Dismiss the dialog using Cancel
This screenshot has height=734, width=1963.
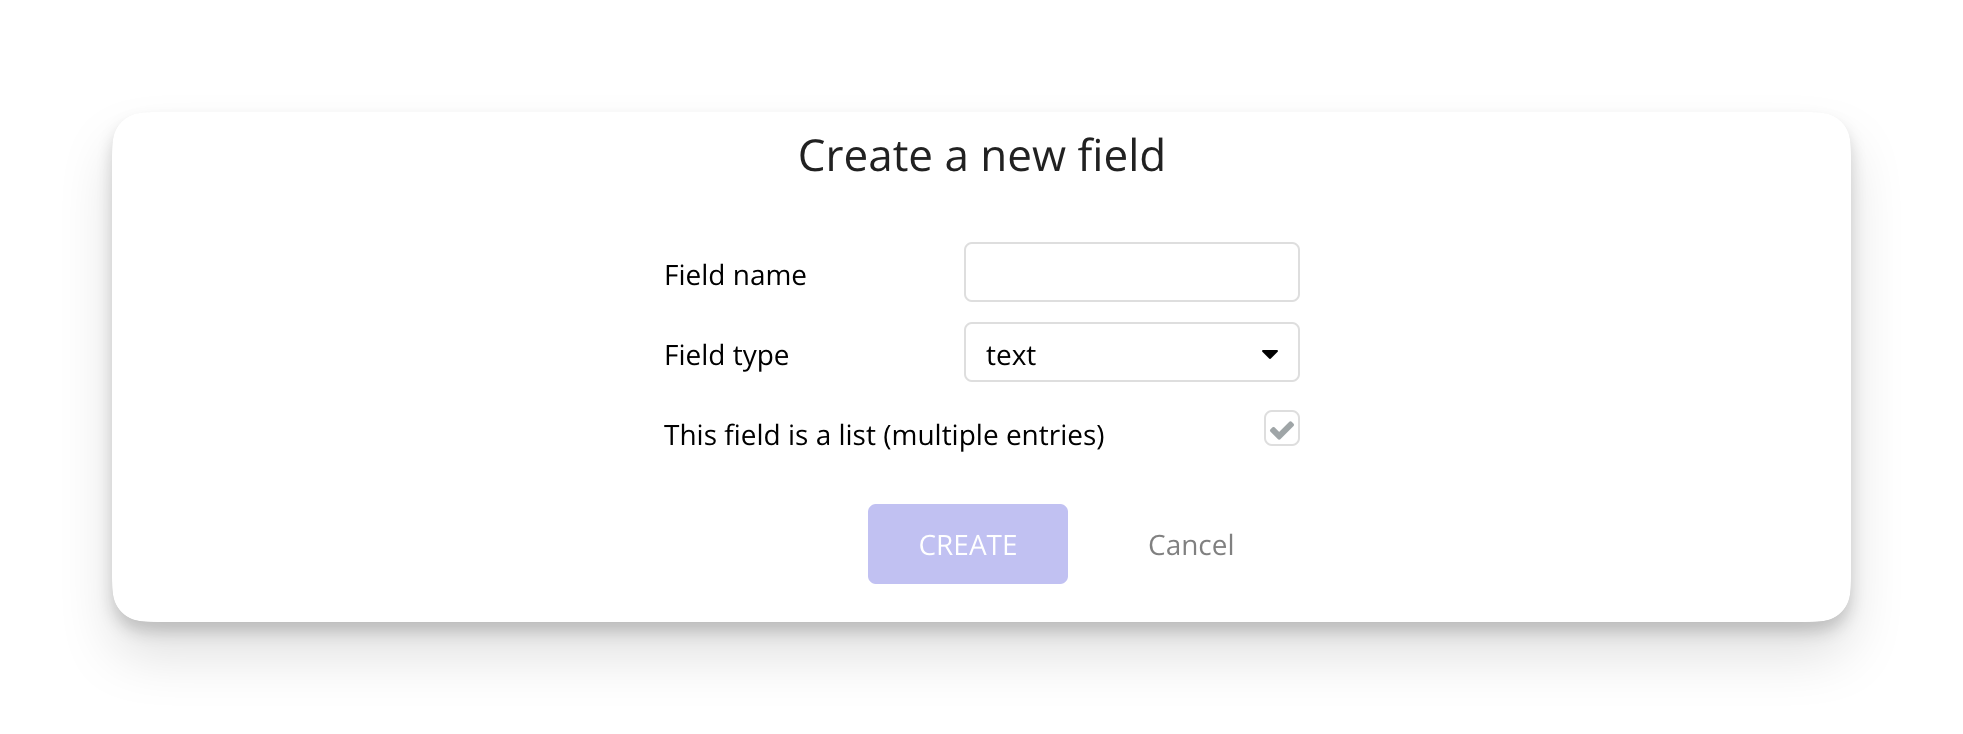click(1190, 545)
